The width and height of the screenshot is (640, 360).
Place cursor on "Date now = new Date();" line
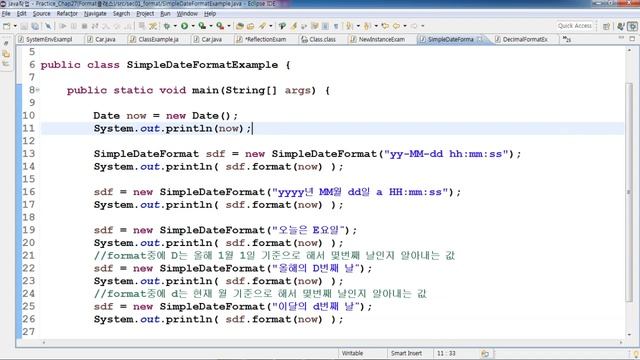click(x=165, y=116)
